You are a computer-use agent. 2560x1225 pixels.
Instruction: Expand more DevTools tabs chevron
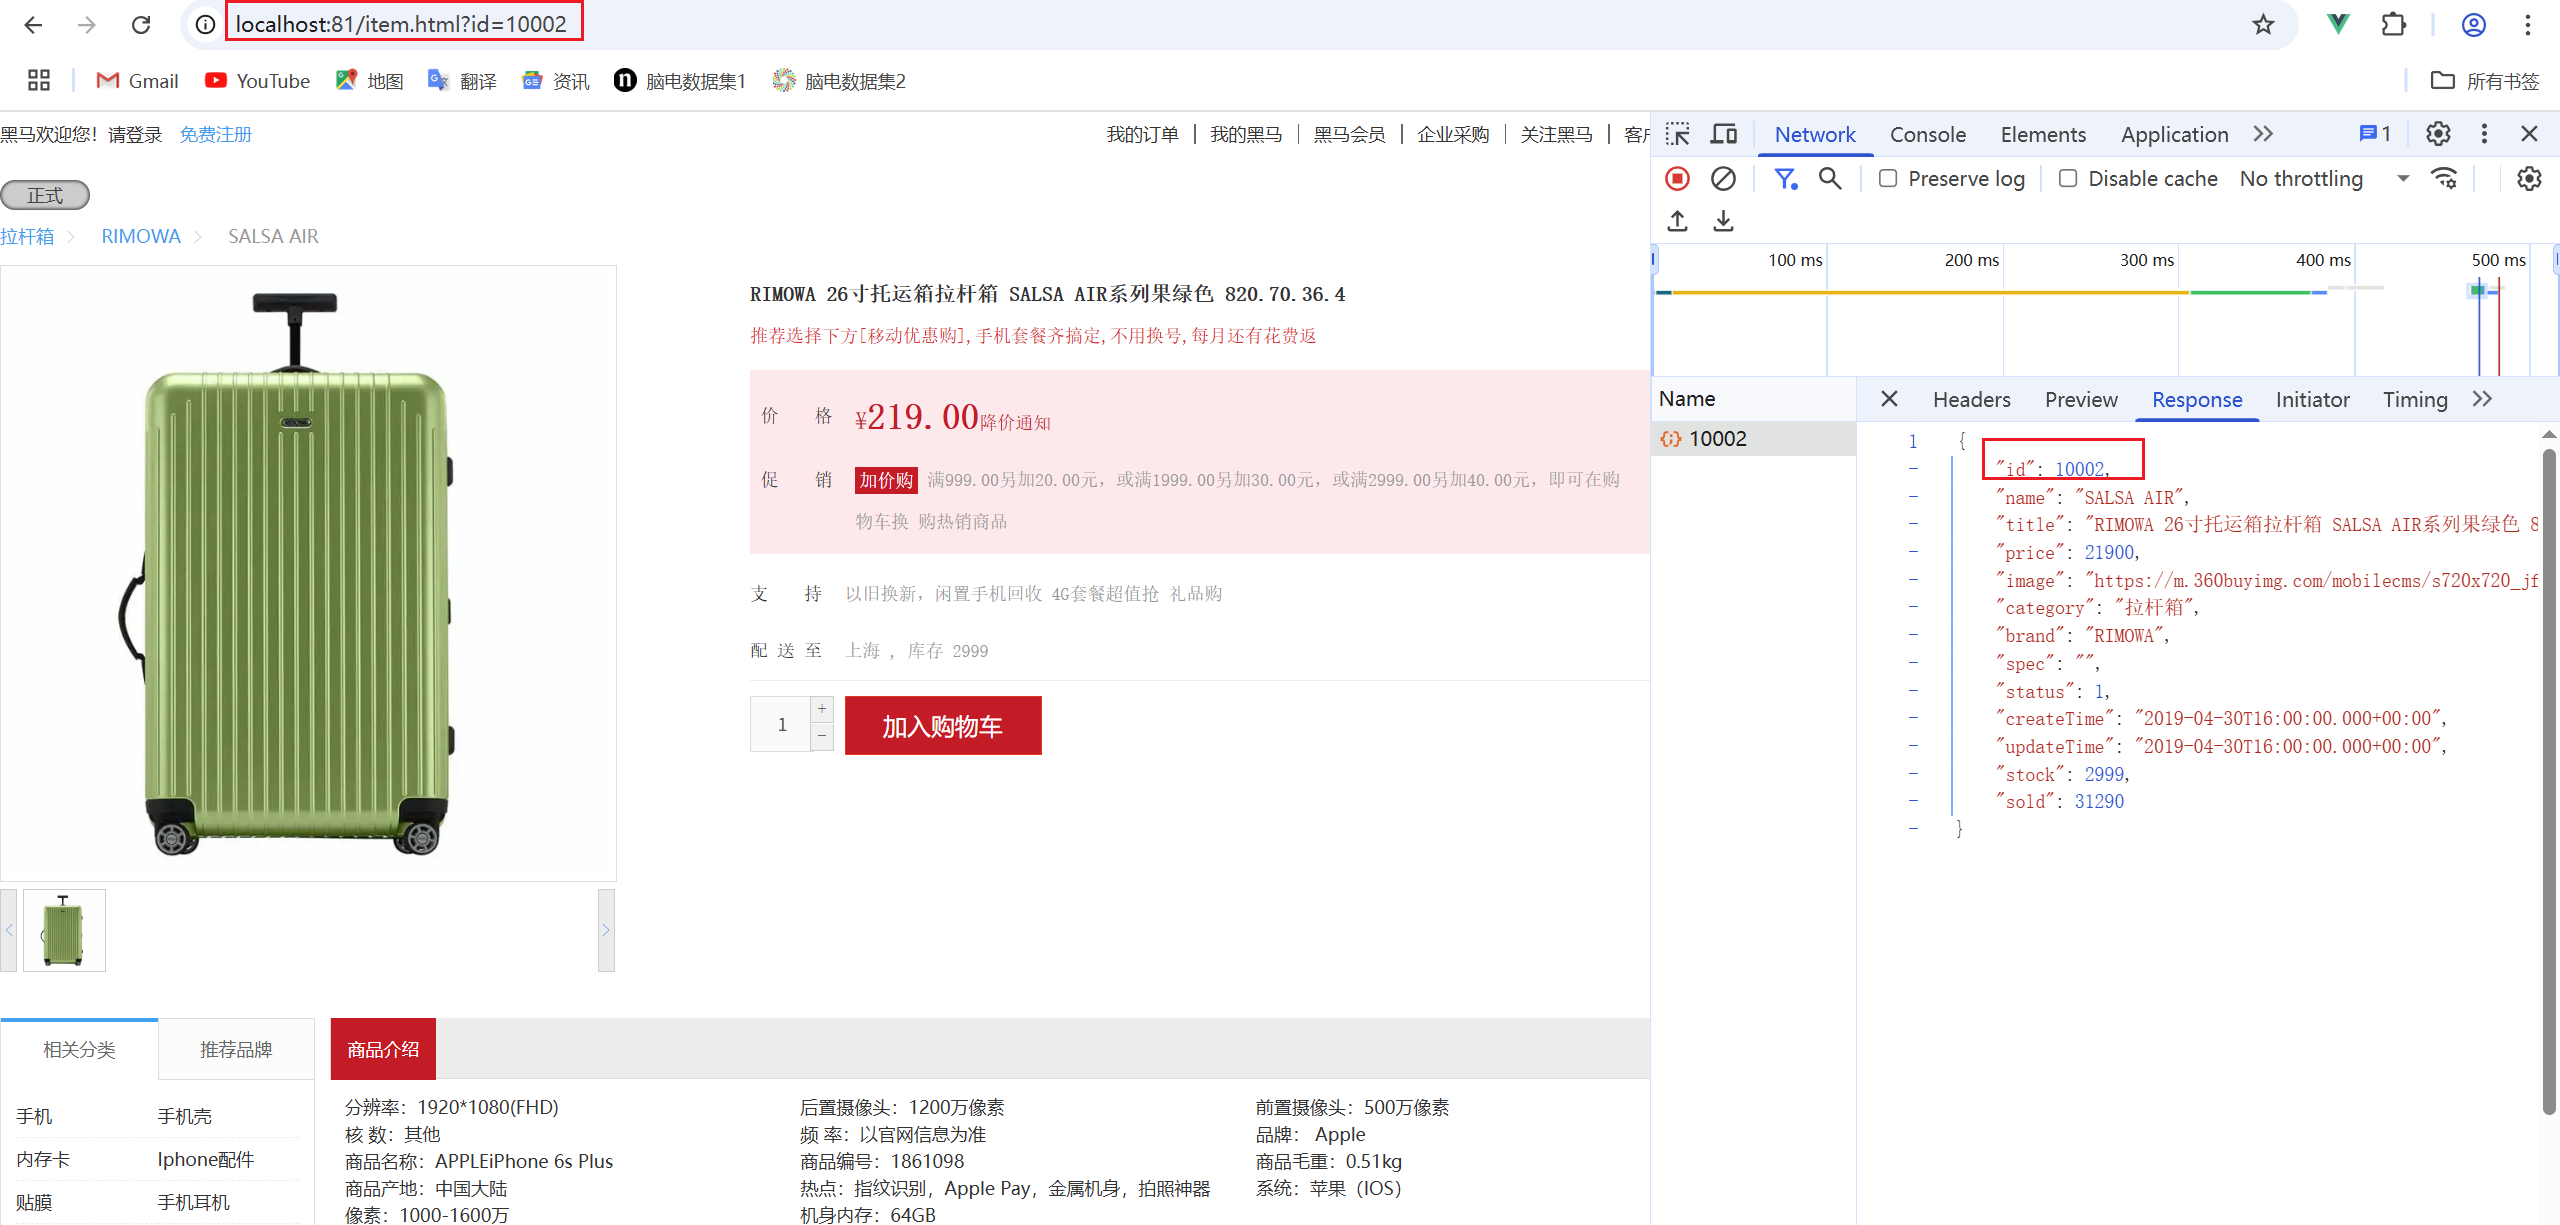click(2263, 134)
